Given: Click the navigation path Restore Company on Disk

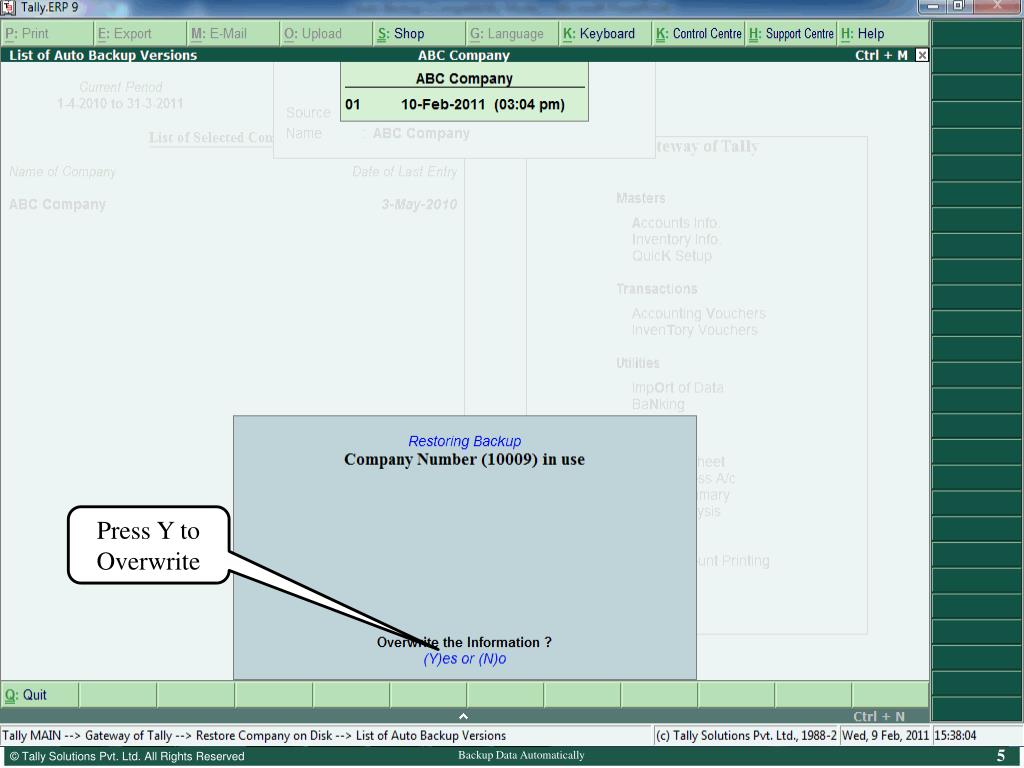Looking at the screenshot, I should [x=264, y=735].
